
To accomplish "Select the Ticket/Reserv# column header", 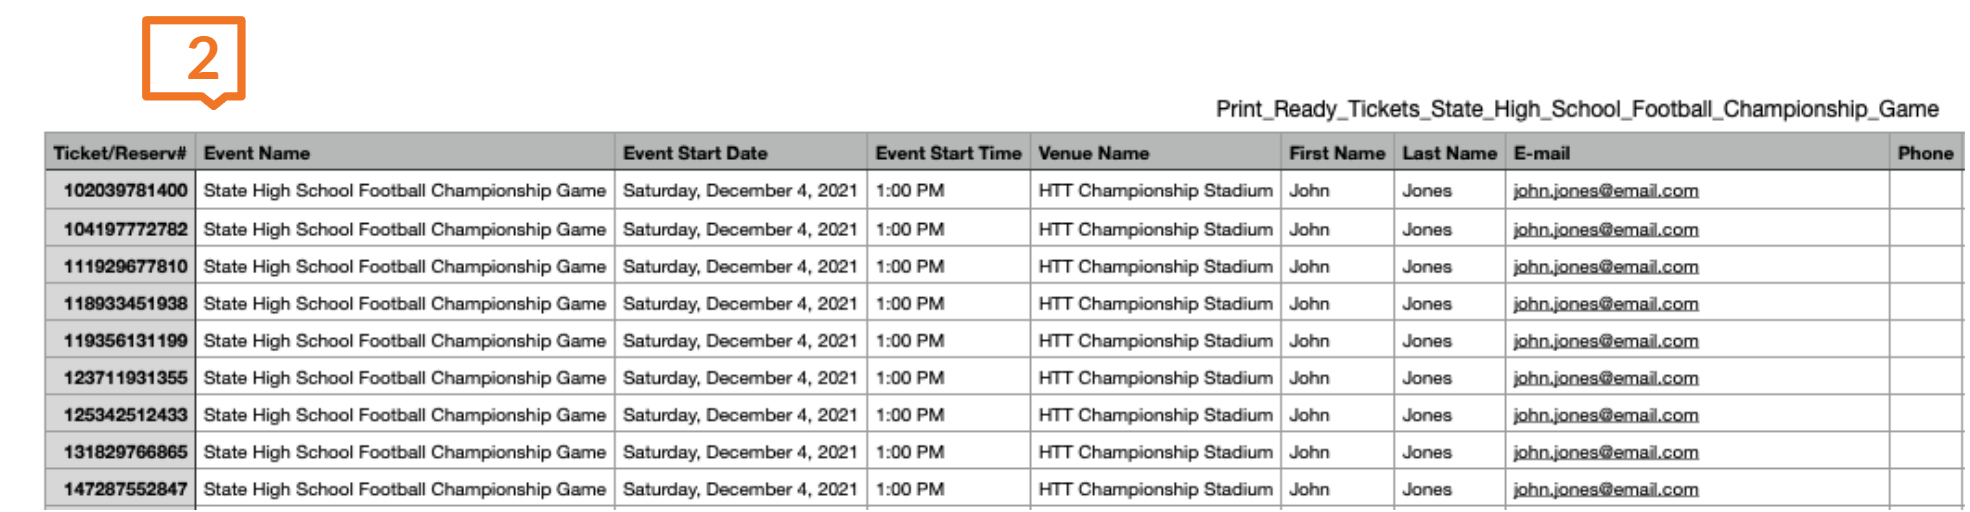I will pos(120,153).
